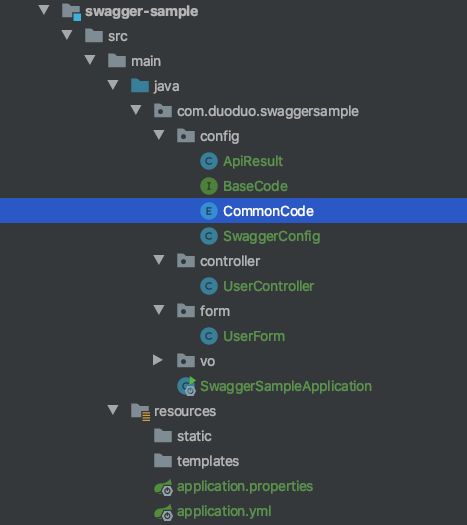Select the static folder
This screenshot has width=467, height=525.
coord(194,436)
